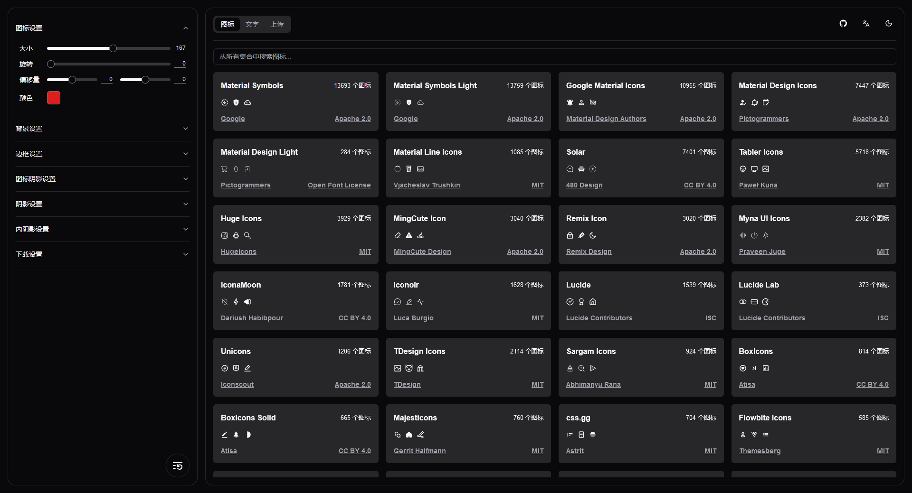Toggle dark mode with moon icon
Viewport: 912px width, 493px height.
889,23
